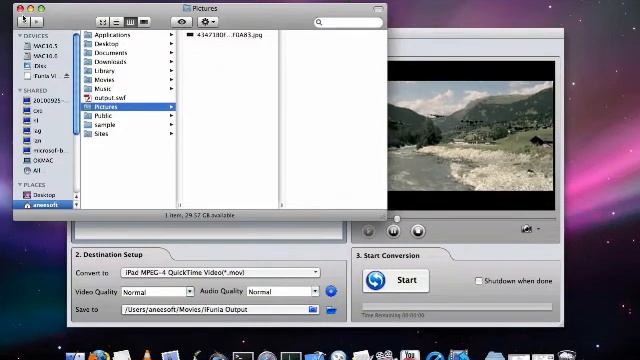Viewport: 640px width, 360px height.
Task: Select aneesoft home in sidebar
Action: 42,205
